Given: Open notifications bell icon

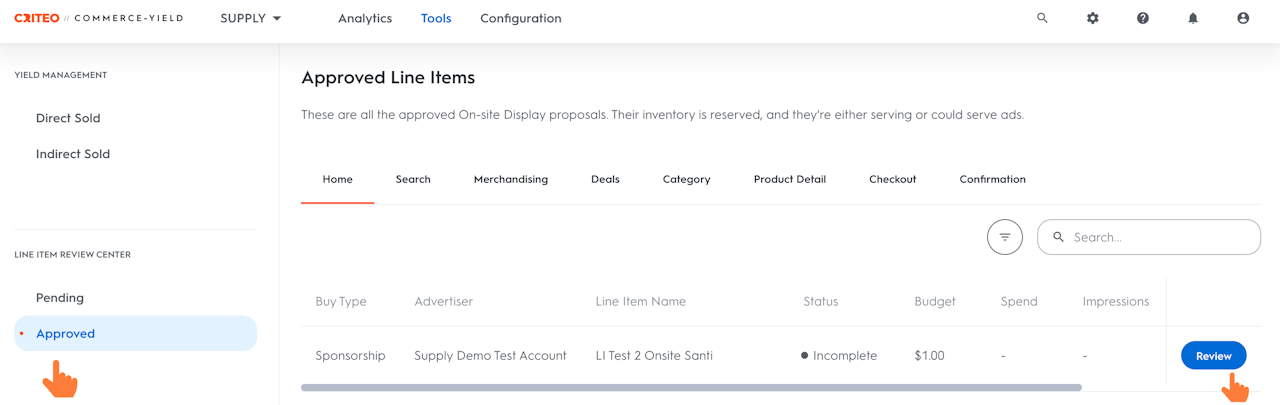Looking at the screenshot, I should pyautogui.click(x=1192, y=18).
